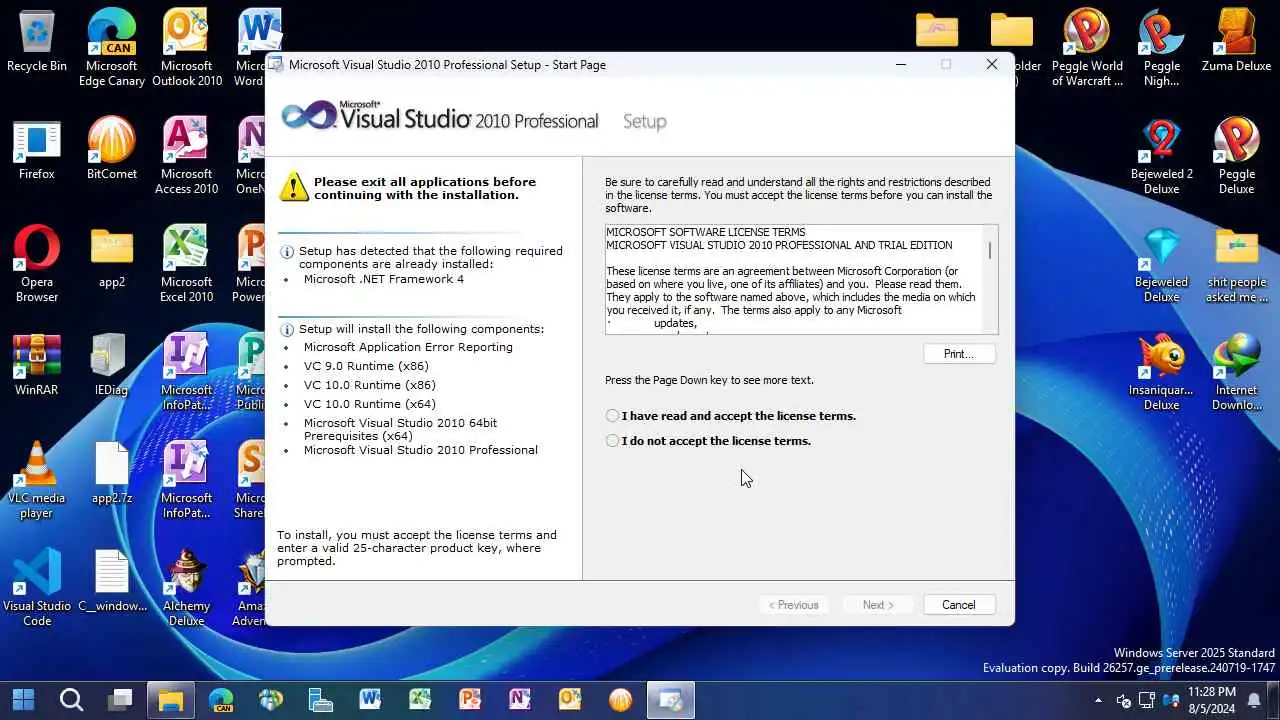Click 'VC 9.0 Runtime (x86)' component text

tap(366, 366)
